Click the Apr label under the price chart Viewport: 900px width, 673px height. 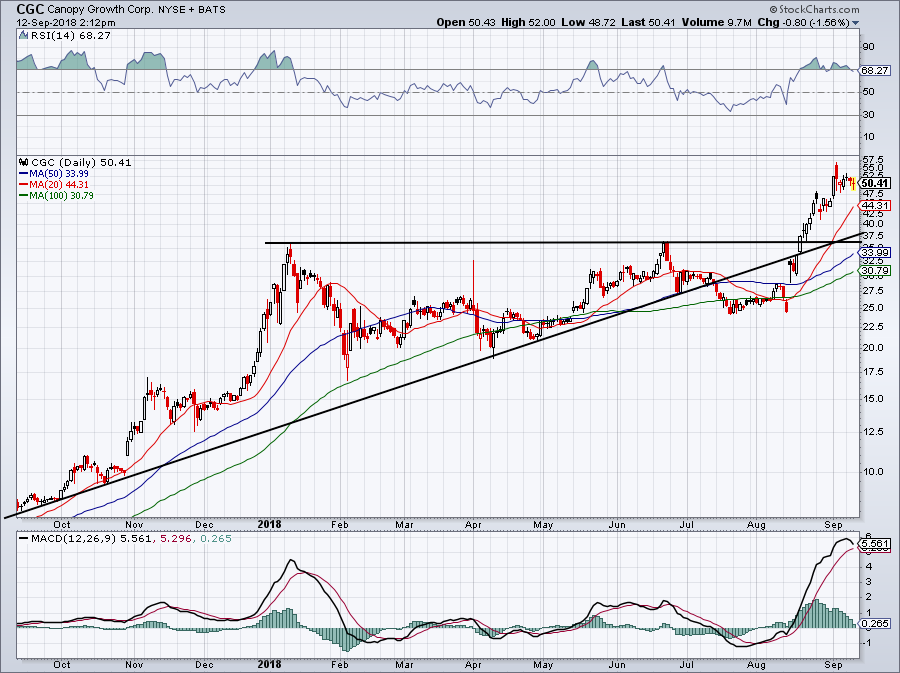click(473, 524)
